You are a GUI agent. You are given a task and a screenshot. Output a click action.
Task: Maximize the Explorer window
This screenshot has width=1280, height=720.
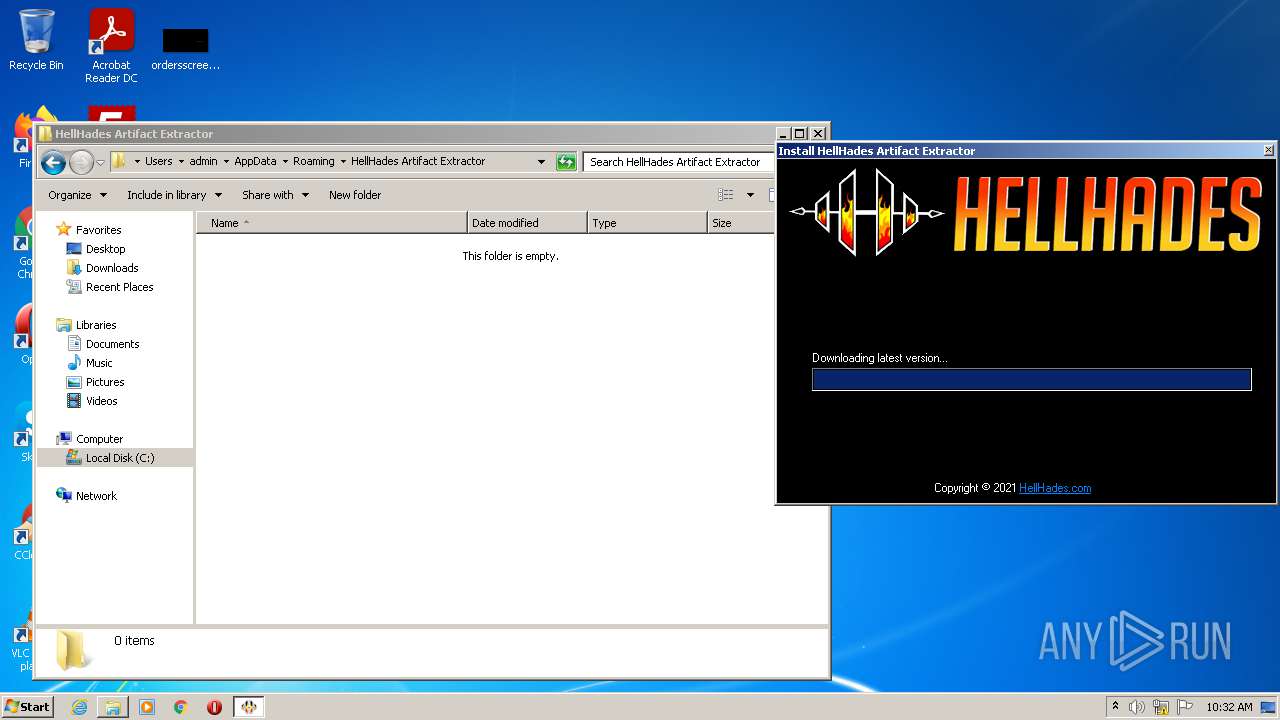[799, 133]
